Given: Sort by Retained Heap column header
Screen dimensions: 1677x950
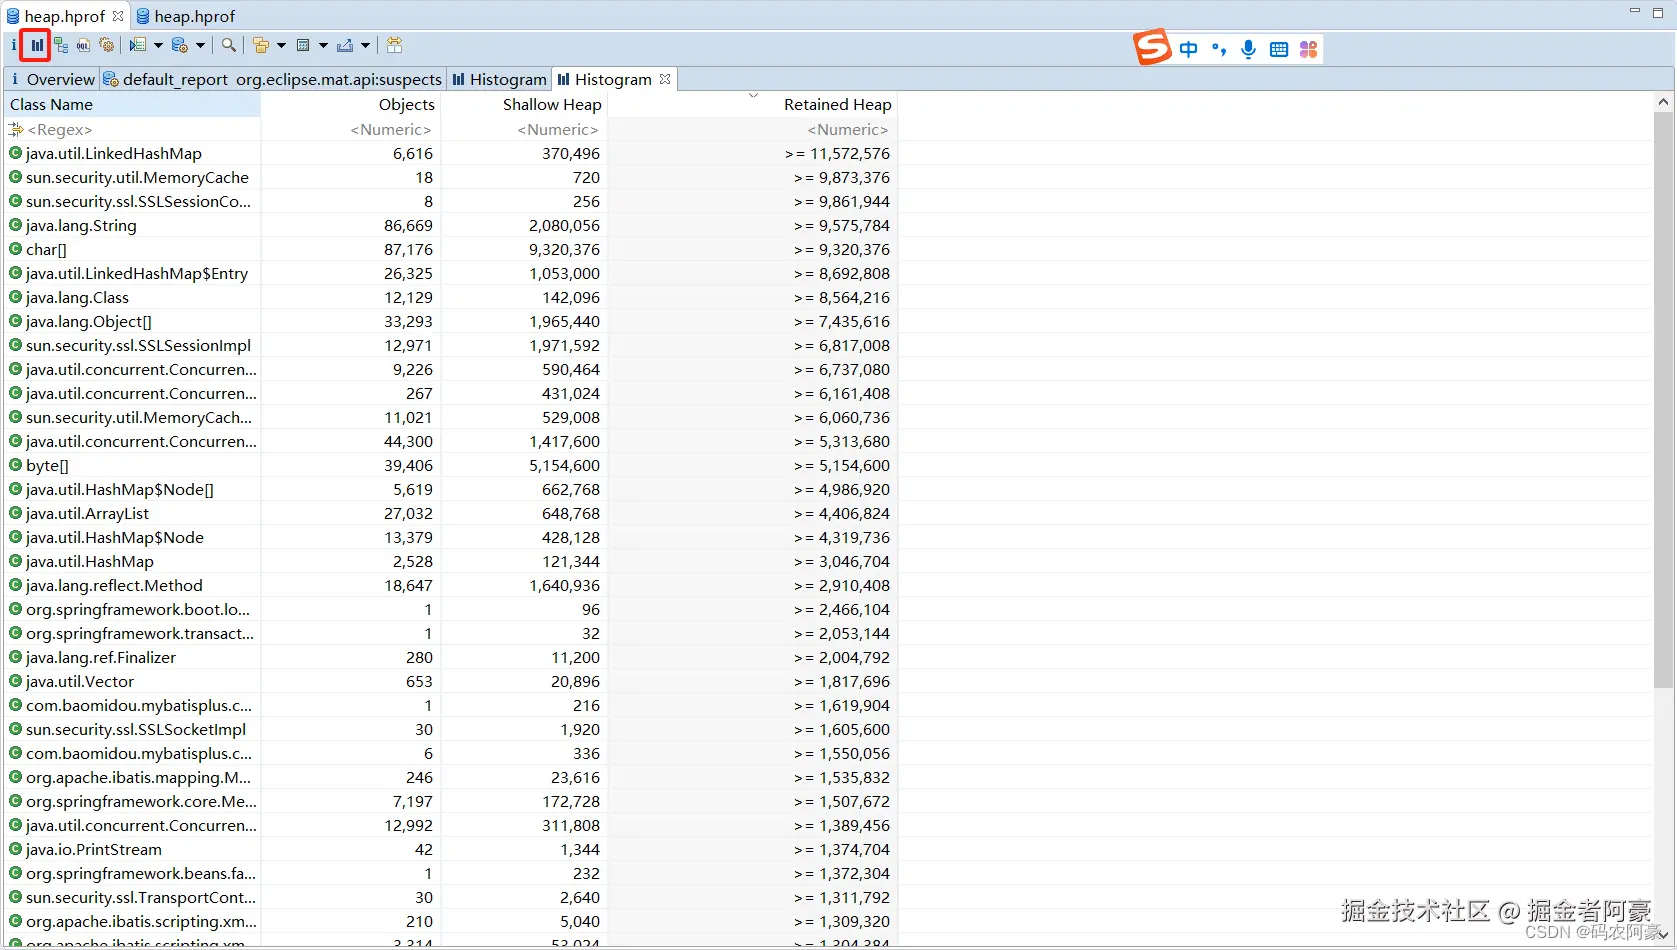Looking at the screenshot, I should (837, 104).
